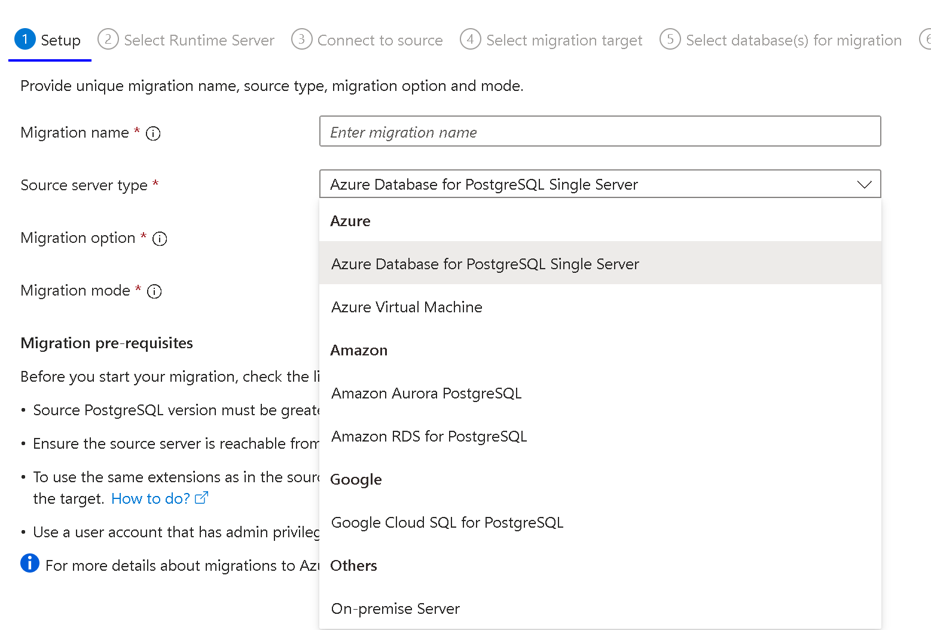Click info icon beside Migration name

[153, 133]
